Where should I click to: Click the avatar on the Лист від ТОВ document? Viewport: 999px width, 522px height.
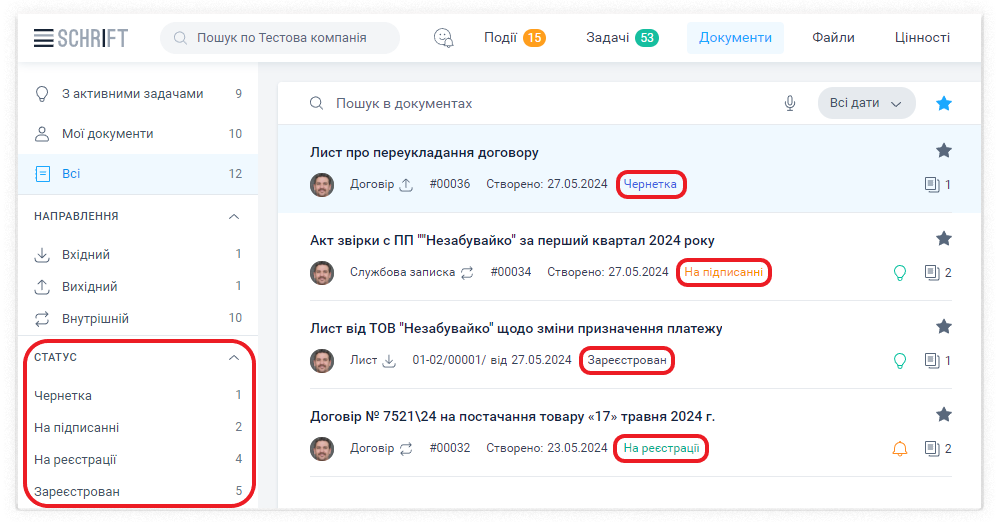point(322,361)
